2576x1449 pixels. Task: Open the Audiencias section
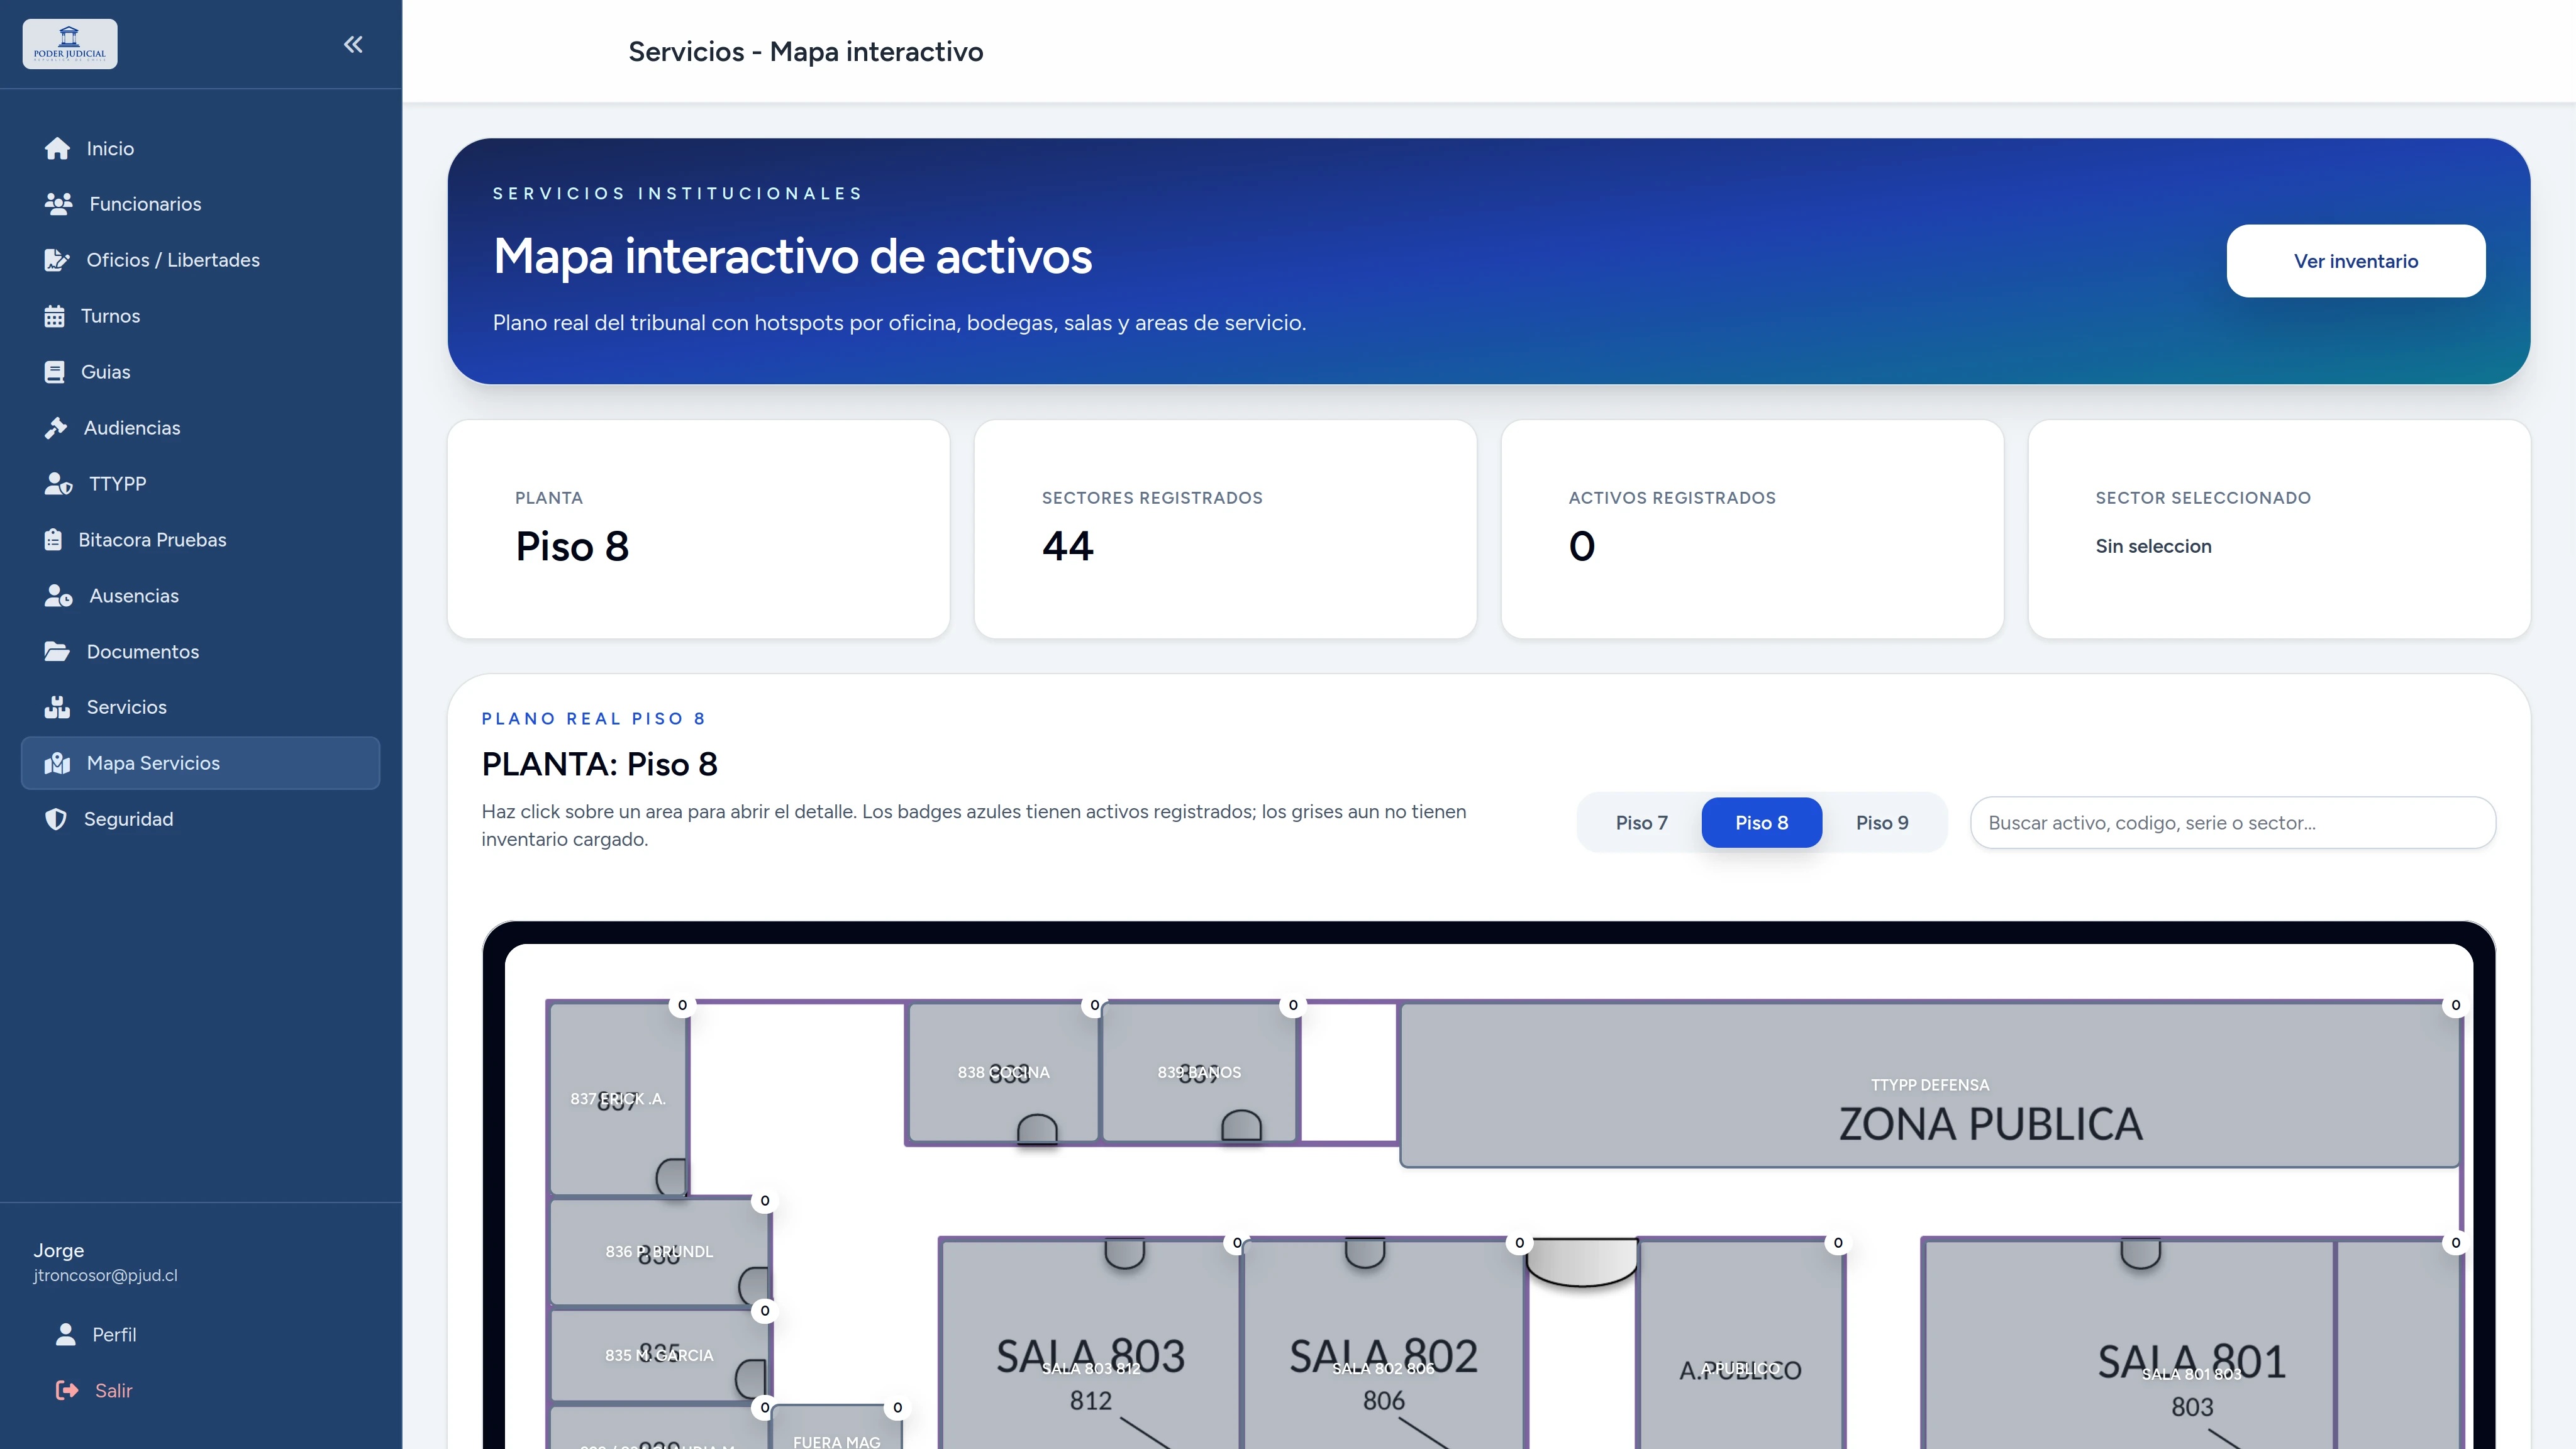tap(200, 428)
